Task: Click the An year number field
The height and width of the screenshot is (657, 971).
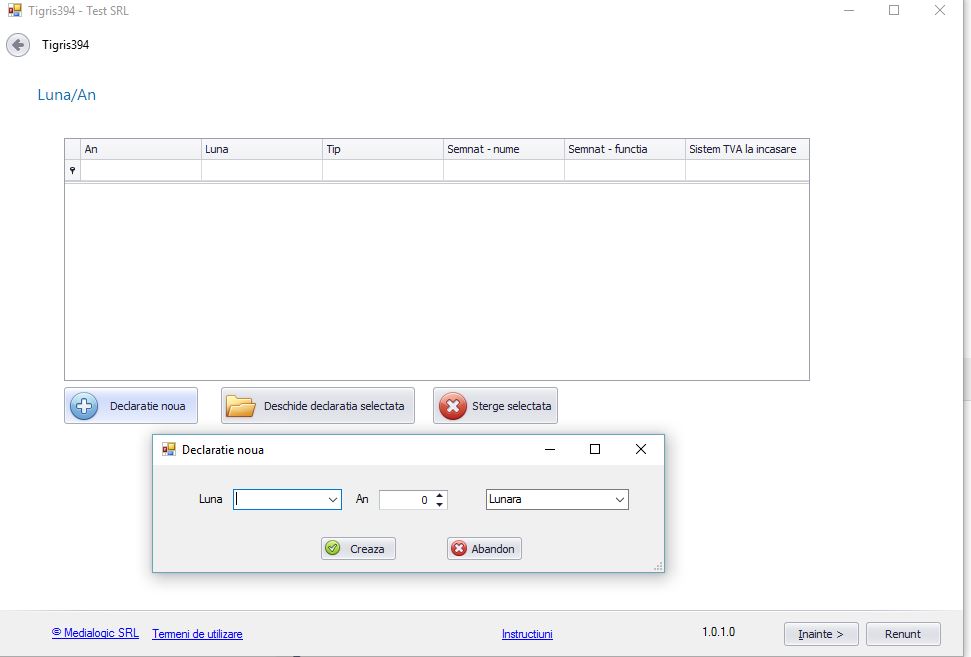Action: (x=406, y=499)
